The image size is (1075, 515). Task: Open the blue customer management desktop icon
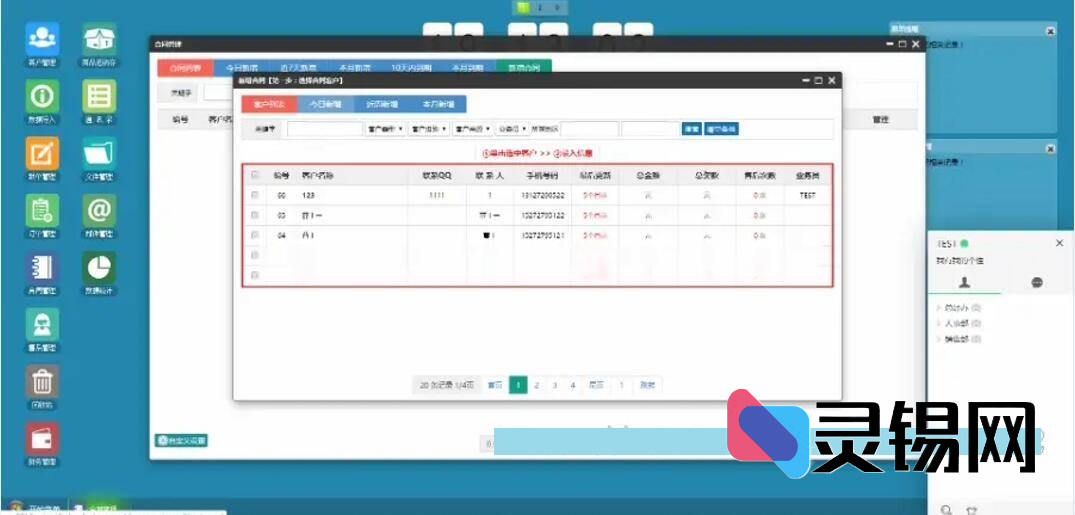pos(42,40)
